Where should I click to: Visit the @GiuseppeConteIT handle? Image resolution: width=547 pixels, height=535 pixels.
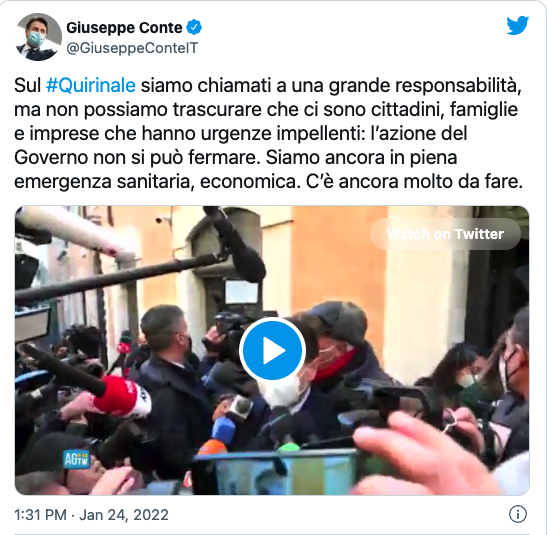tap(132, 48)
